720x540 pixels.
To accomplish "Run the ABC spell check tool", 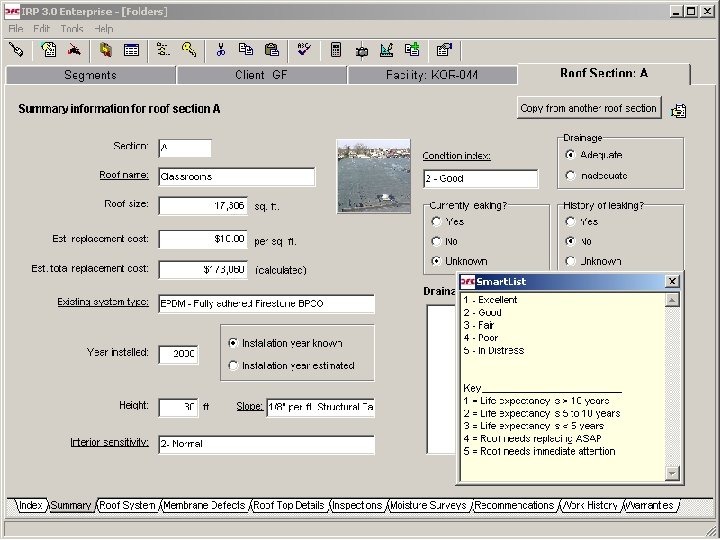I will [x=303, y=49].
